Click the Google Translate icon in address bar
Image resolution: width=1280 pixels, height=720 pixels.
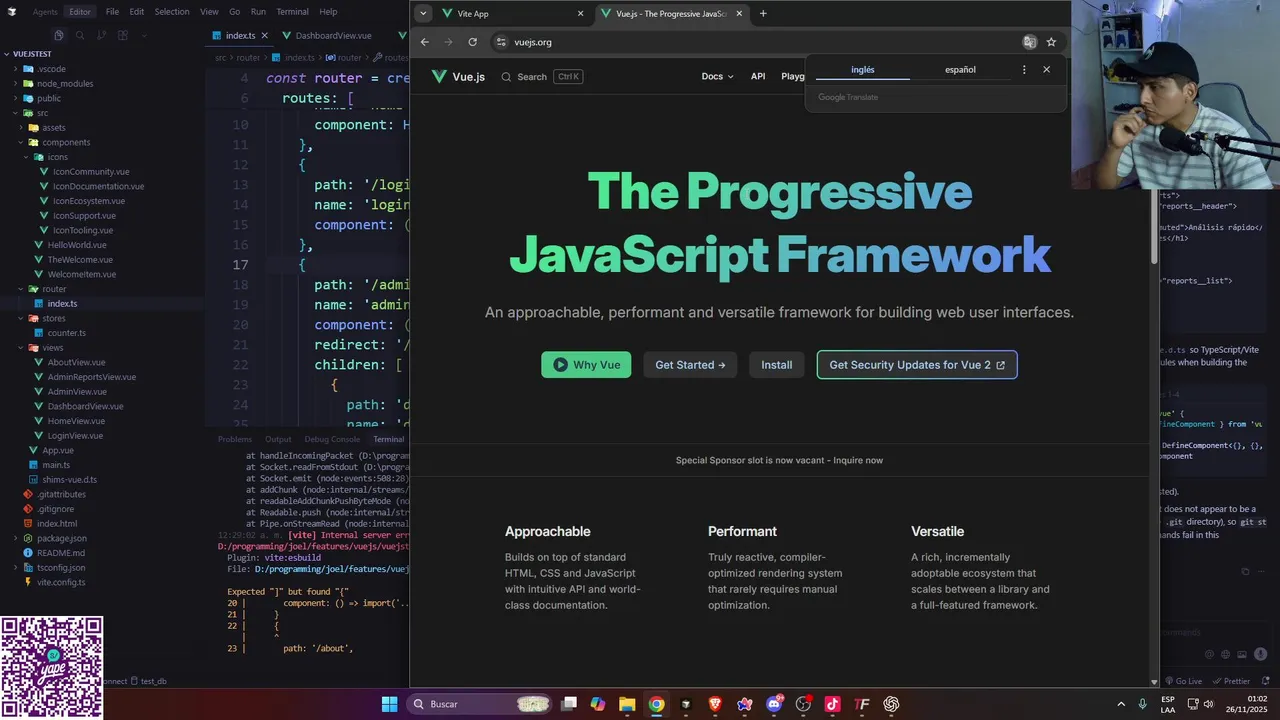pos(1029,42)
